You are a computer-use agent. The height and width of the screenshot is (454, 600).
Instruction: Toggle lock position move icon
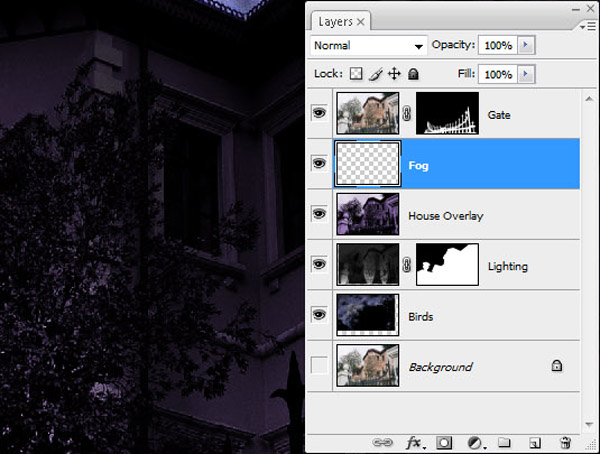click(394, 73)
